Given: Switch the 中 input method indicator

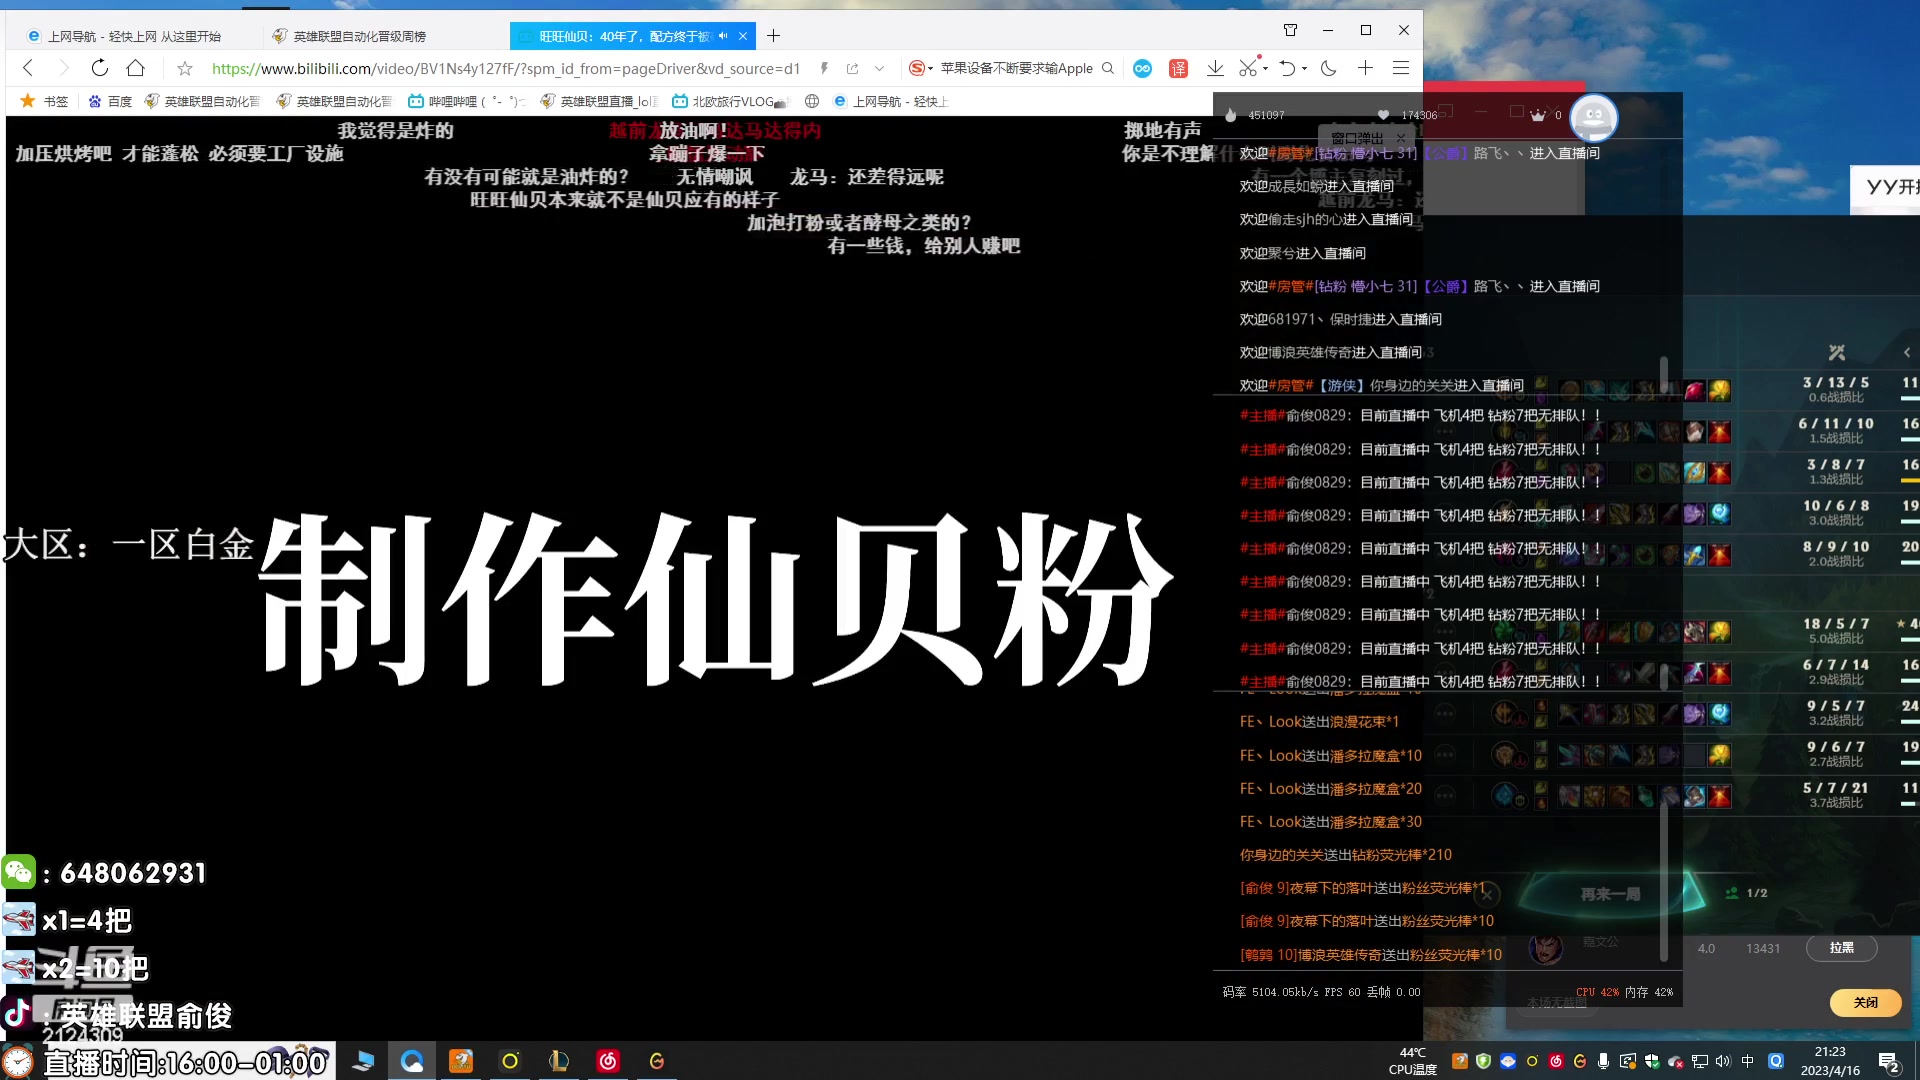Looking at the screenshot, I should pos(1748,1061).
